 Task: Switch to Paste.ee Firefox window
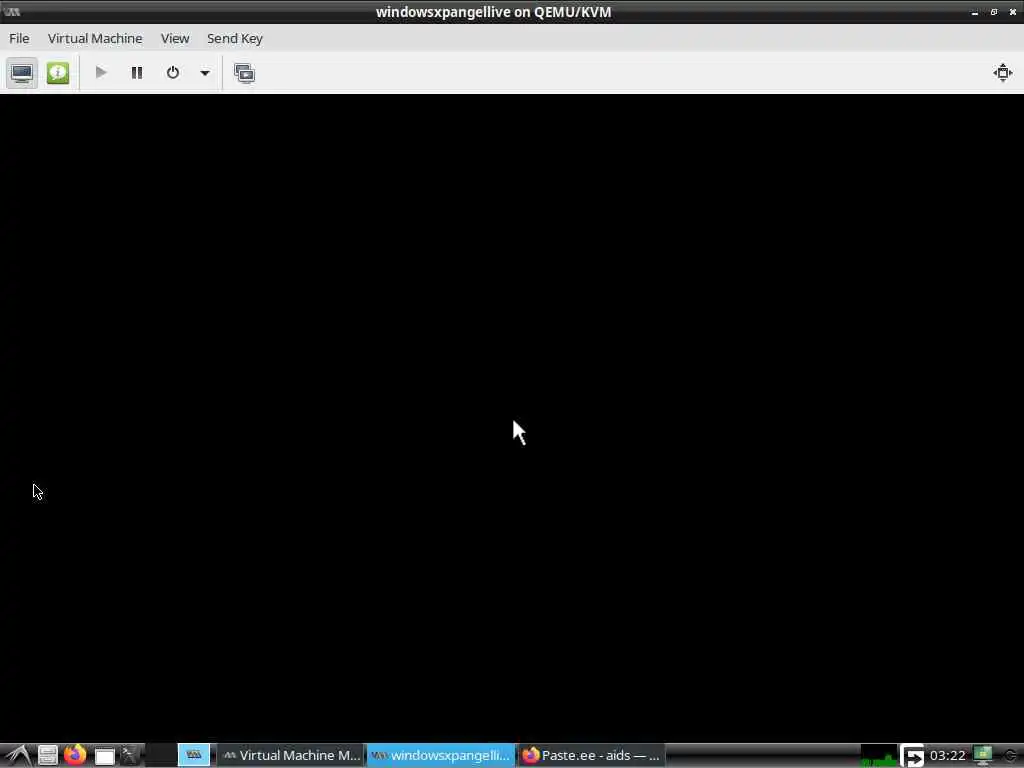point(591,756)
